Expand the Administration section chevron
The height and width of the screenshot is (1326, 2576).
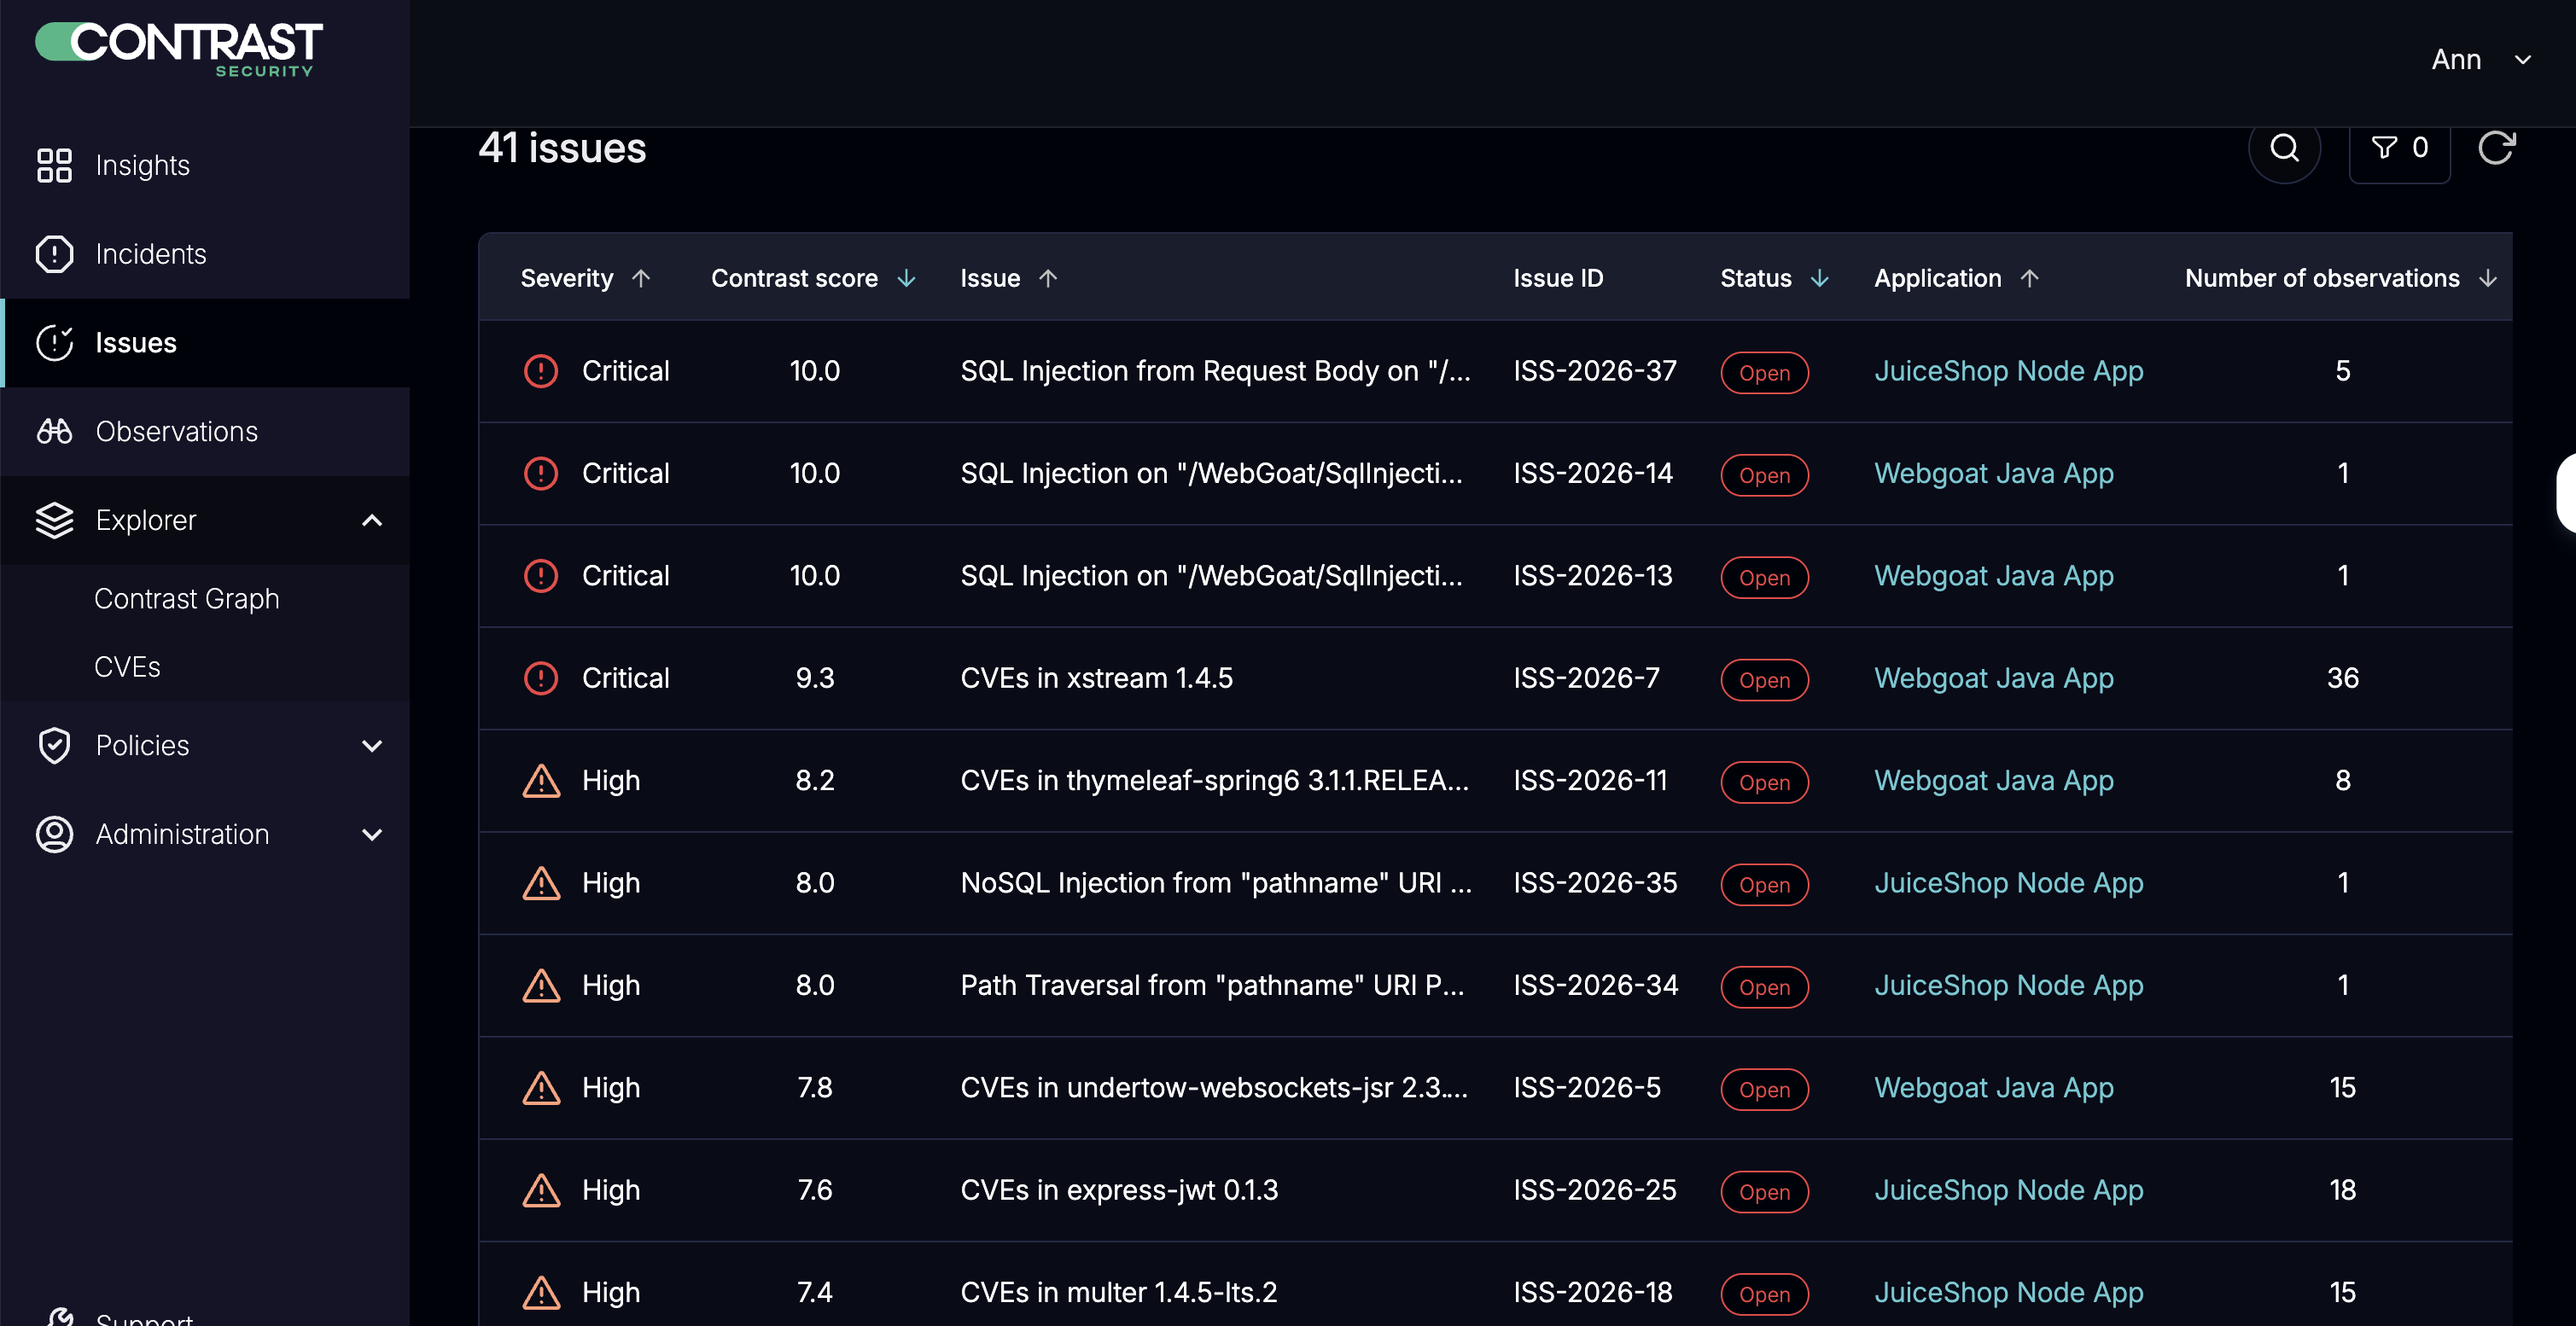click(x=372, y=834)
